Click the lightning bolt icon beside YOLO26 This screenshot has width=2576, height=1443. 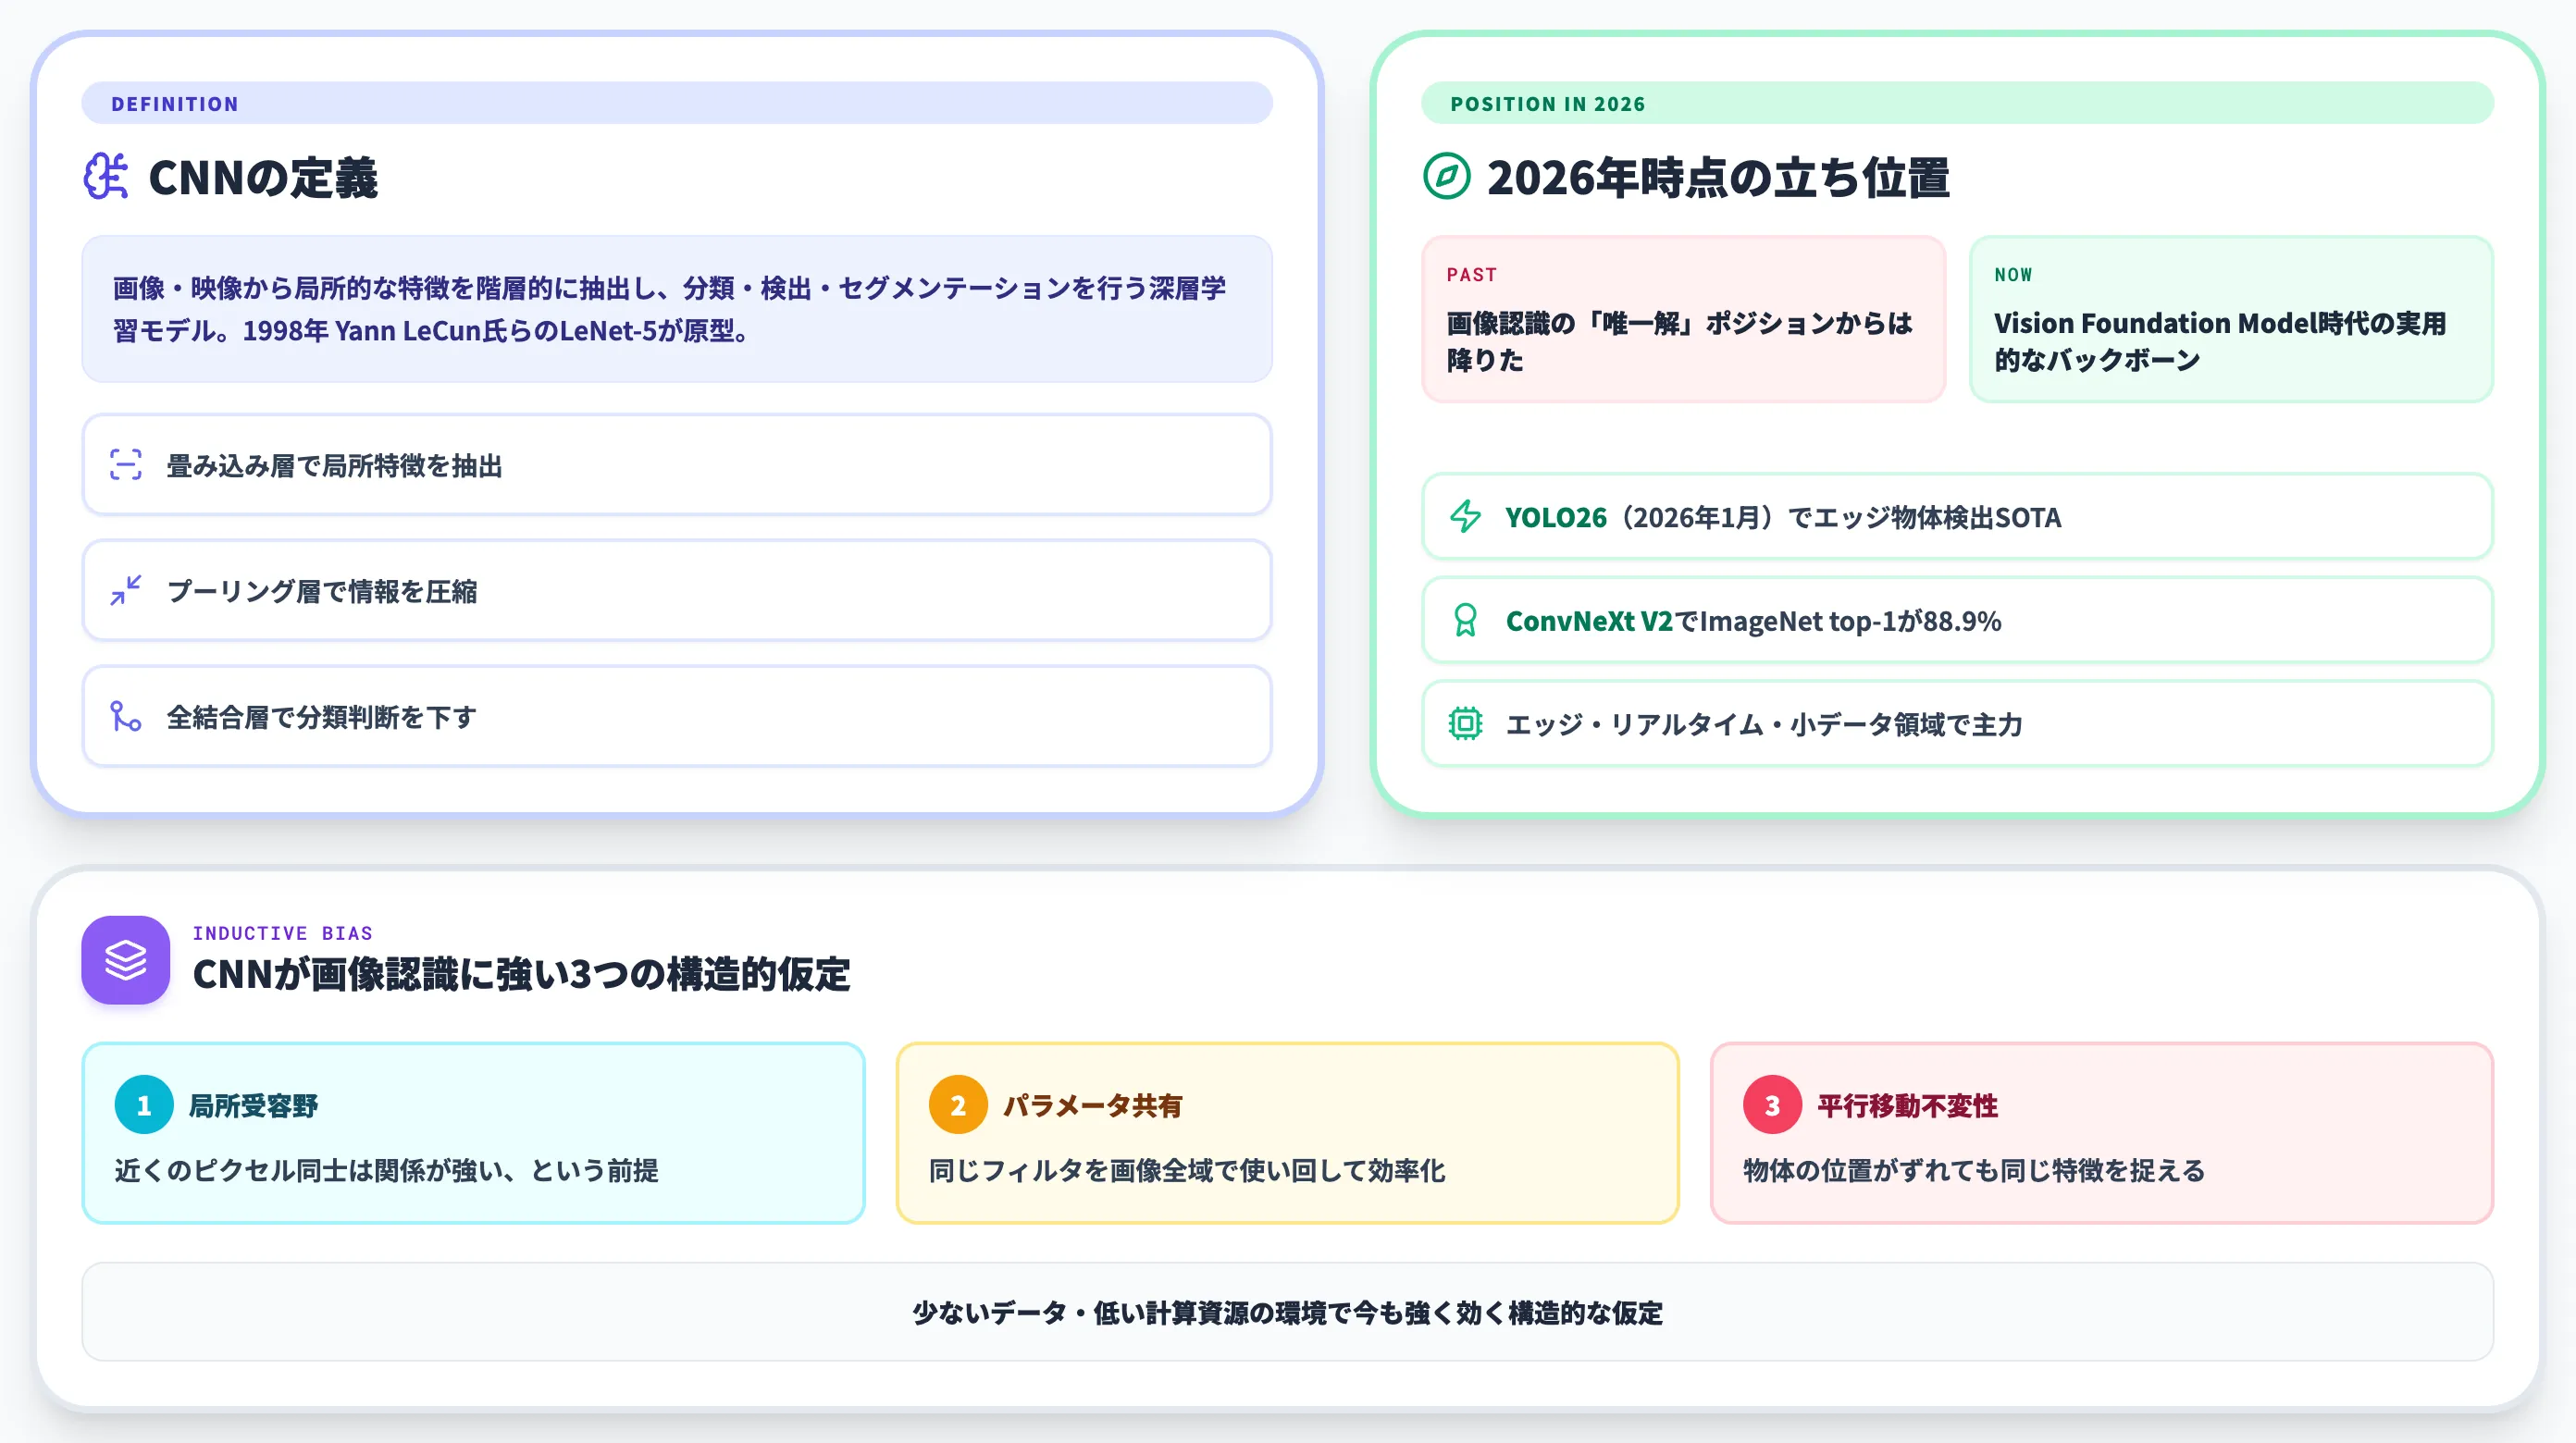click(x=1466, y=517)
